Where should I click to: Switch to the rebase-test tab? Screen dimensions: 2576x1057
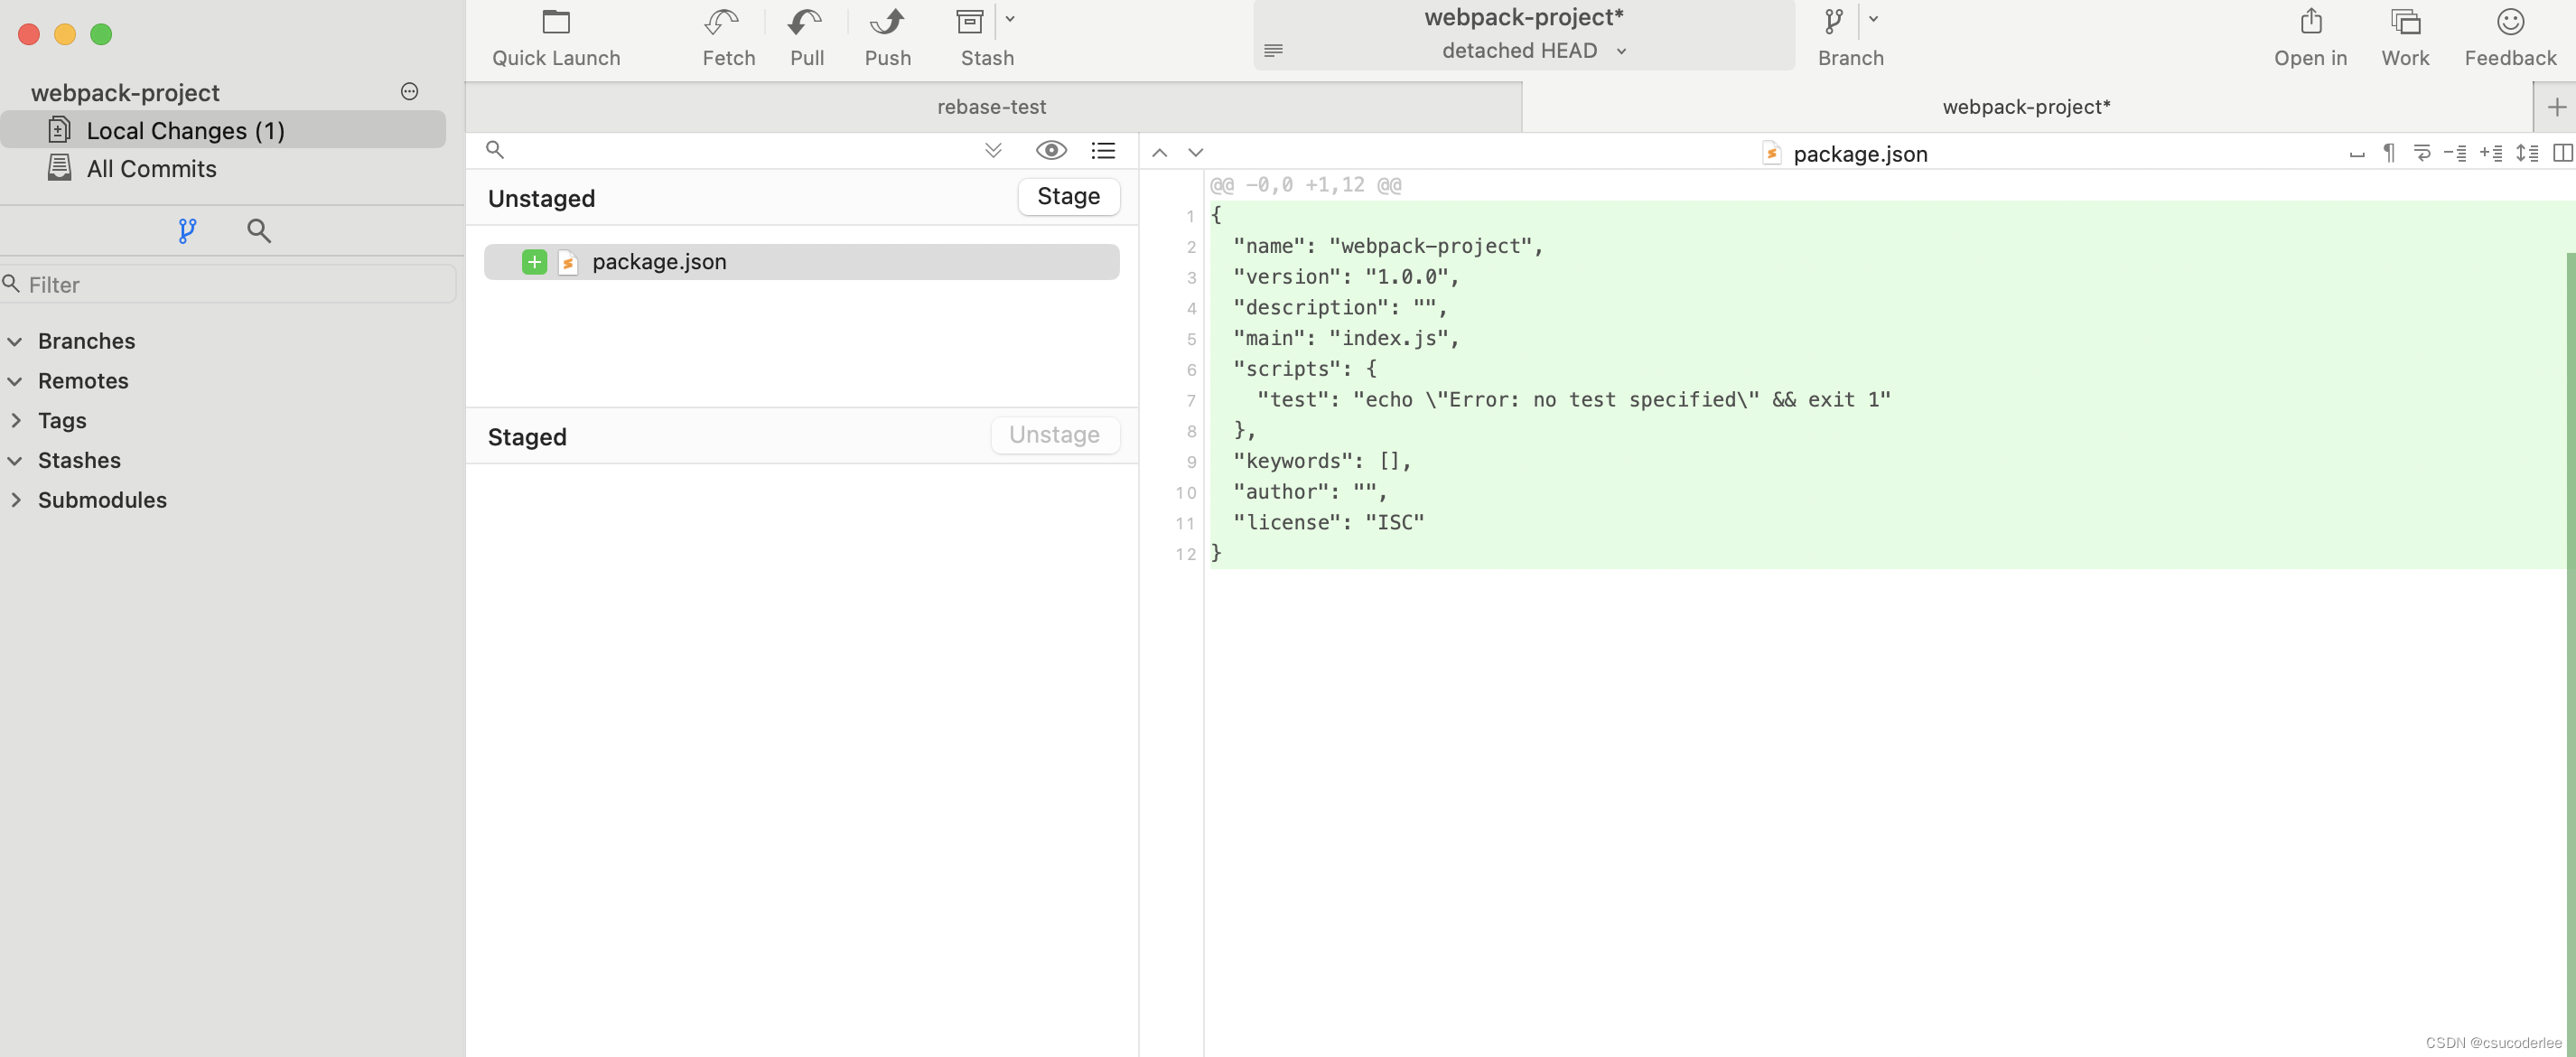[991, 106]
